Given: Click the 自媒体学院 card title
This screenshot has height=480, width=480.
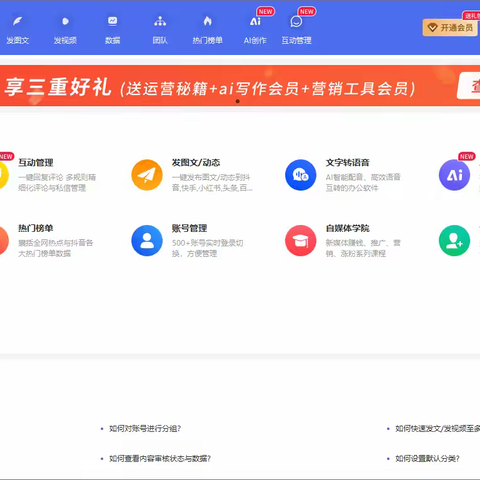Looking at the screenshot, I should point(348,228).
